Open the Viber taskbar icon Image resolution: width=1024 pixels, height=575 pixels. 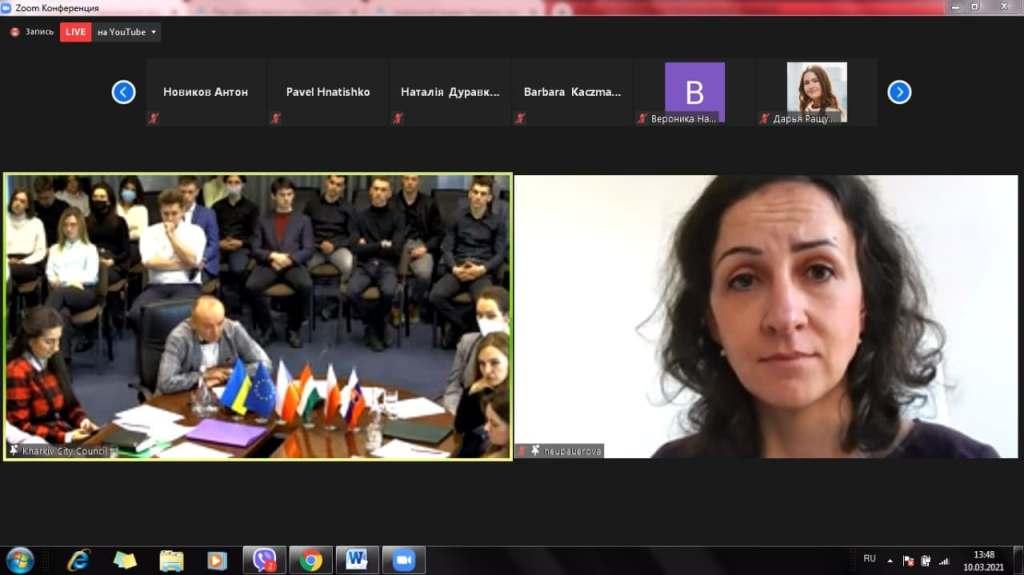(x=264, y=560)
